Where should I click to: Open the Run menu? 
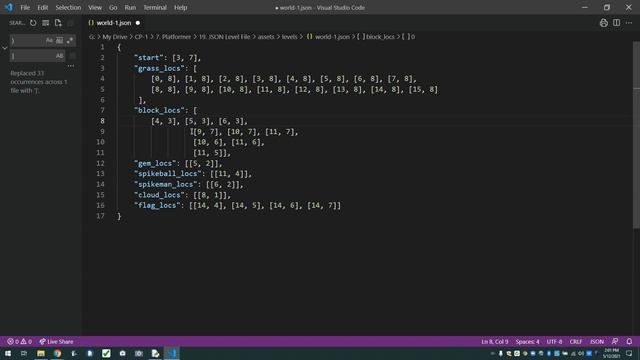coord(130,7)
